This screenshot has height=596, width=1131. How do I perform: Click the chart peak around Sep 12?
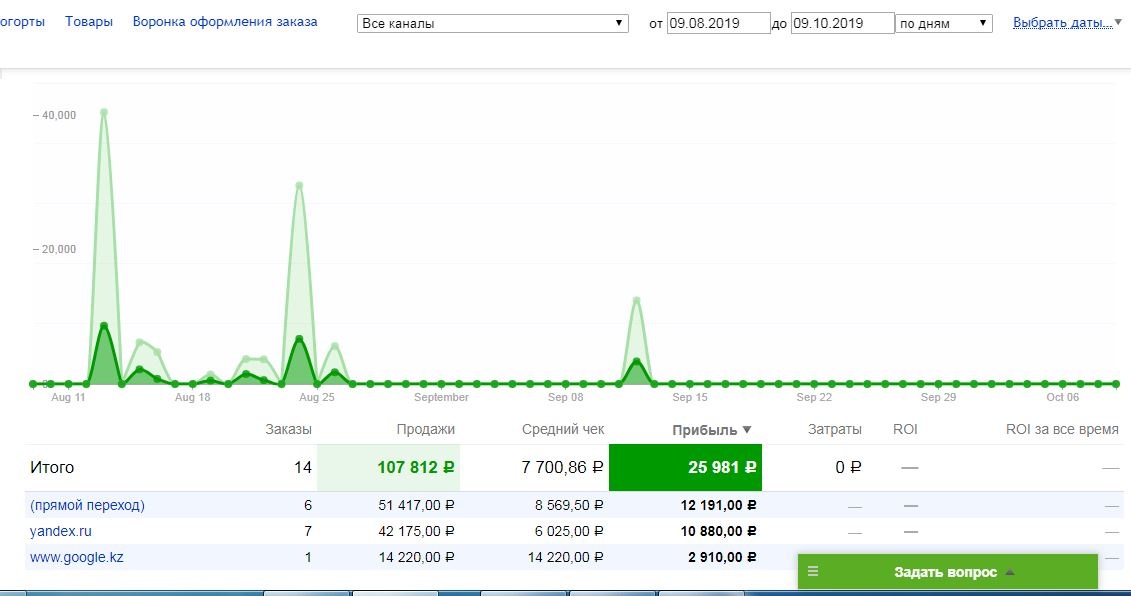(x=636, y=300)
